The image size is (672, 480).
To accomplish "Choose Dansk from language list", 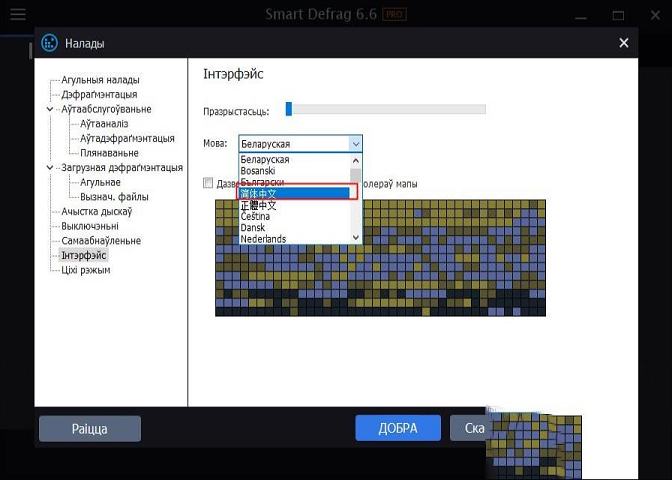I will point(294,228).
